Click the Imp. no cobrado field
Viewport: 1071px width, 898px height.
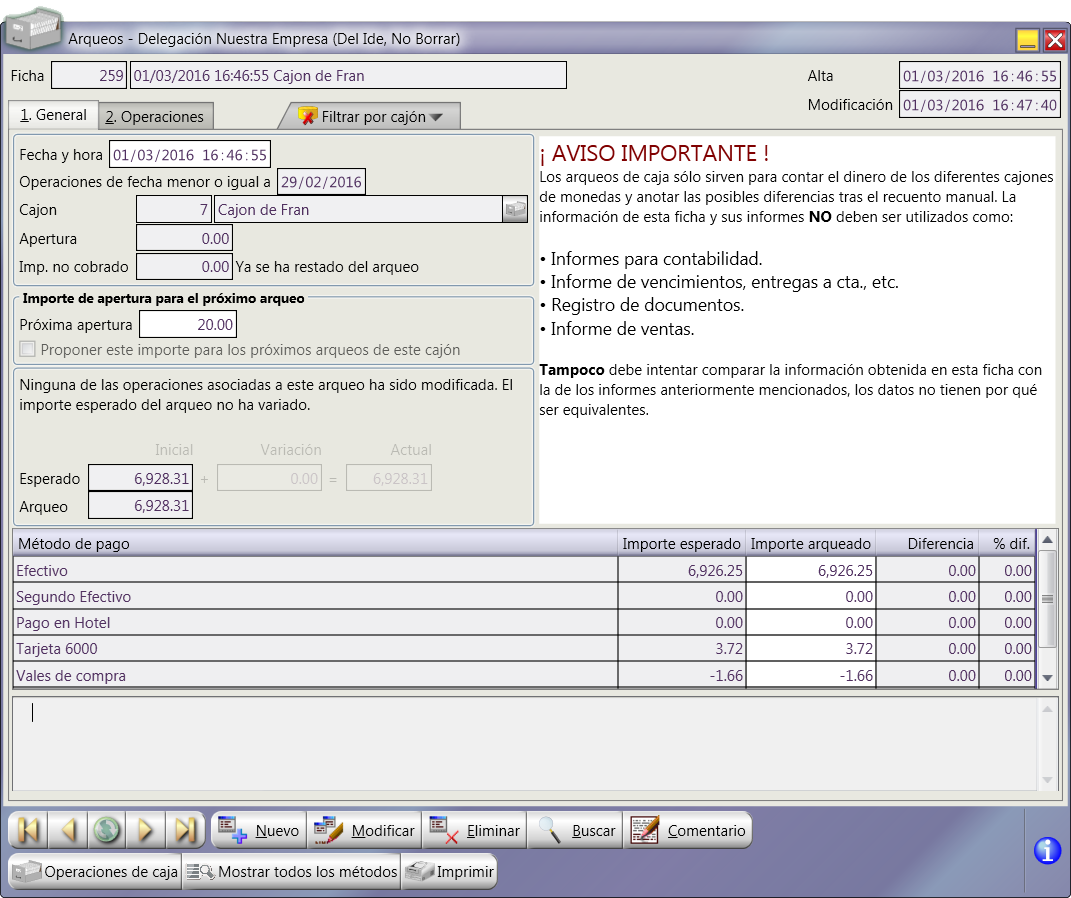[184, 266]
